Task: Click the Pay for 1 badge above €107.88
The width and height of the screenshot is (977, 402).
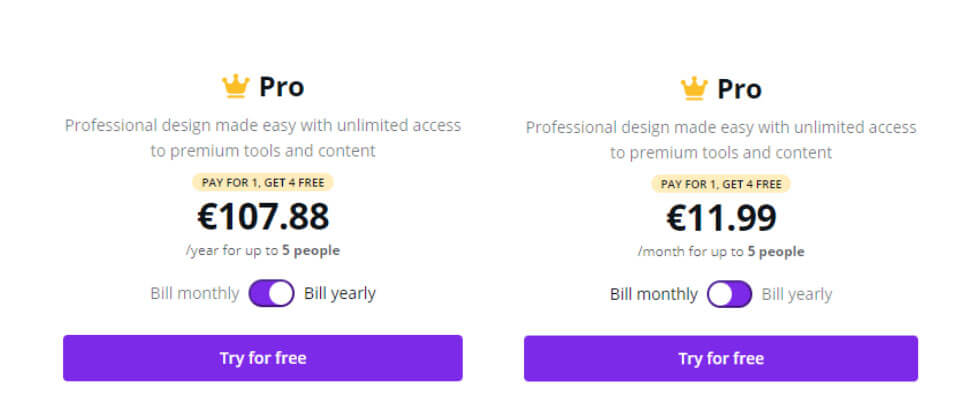Action: tap(263, 182)
